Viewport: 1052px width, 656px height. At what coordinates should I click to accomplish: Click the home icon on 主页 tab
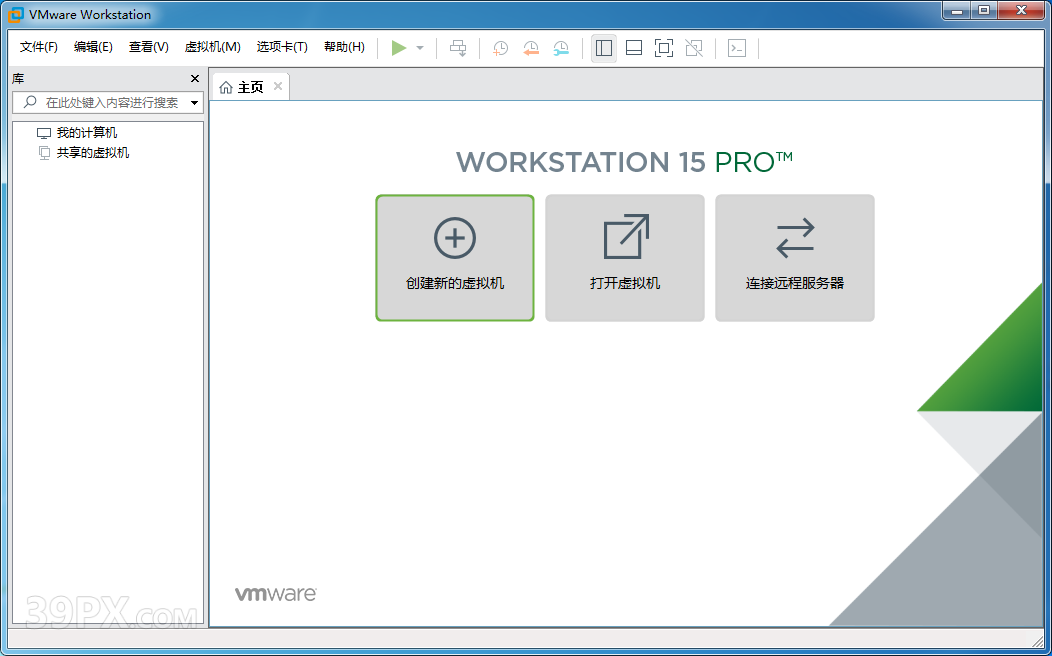226,87
